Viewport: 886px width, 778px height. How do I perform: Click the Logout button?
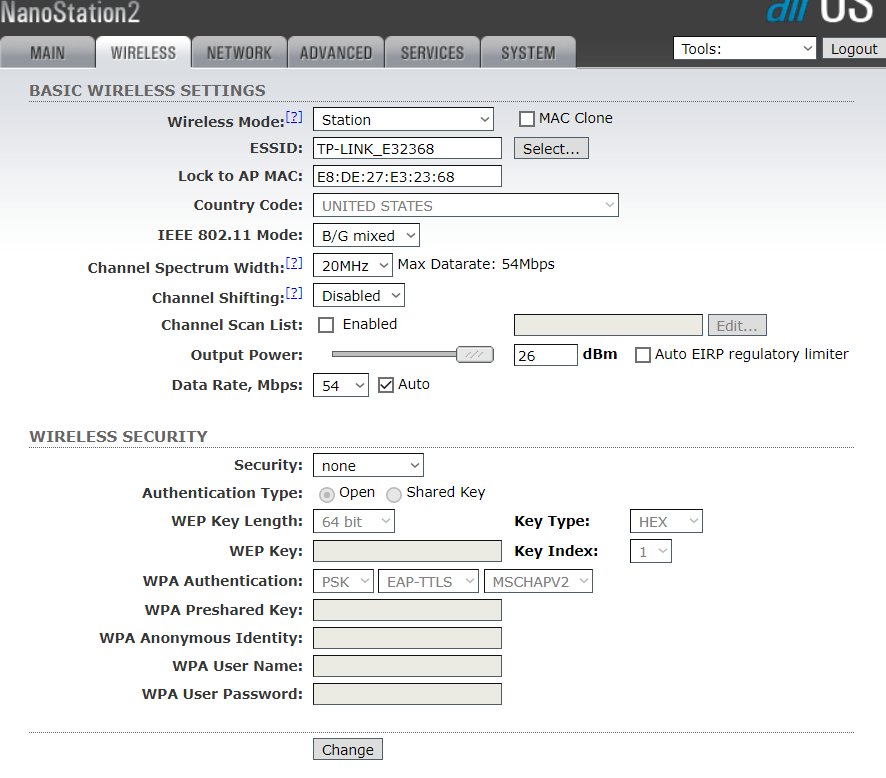point(854,49)
